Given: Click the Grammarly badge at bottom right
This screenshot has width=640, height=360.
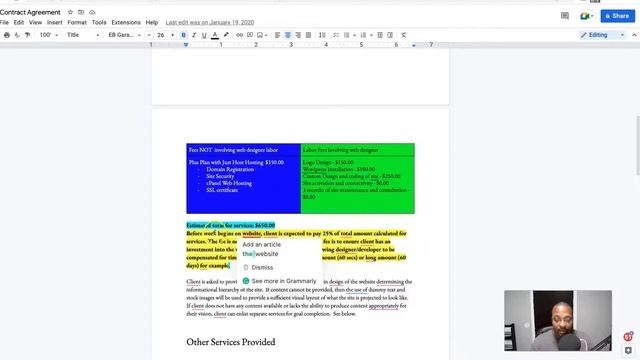Looking at the screenshot, I should 628,336.
